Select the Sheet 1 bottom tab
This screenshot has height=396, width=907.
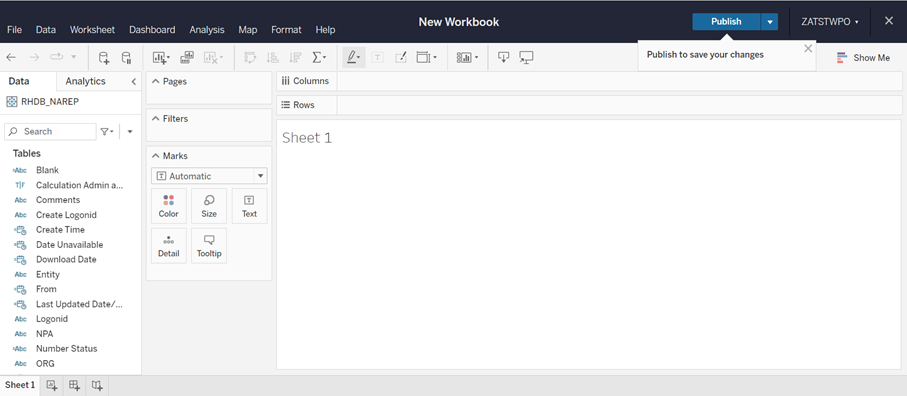[20, 385]
